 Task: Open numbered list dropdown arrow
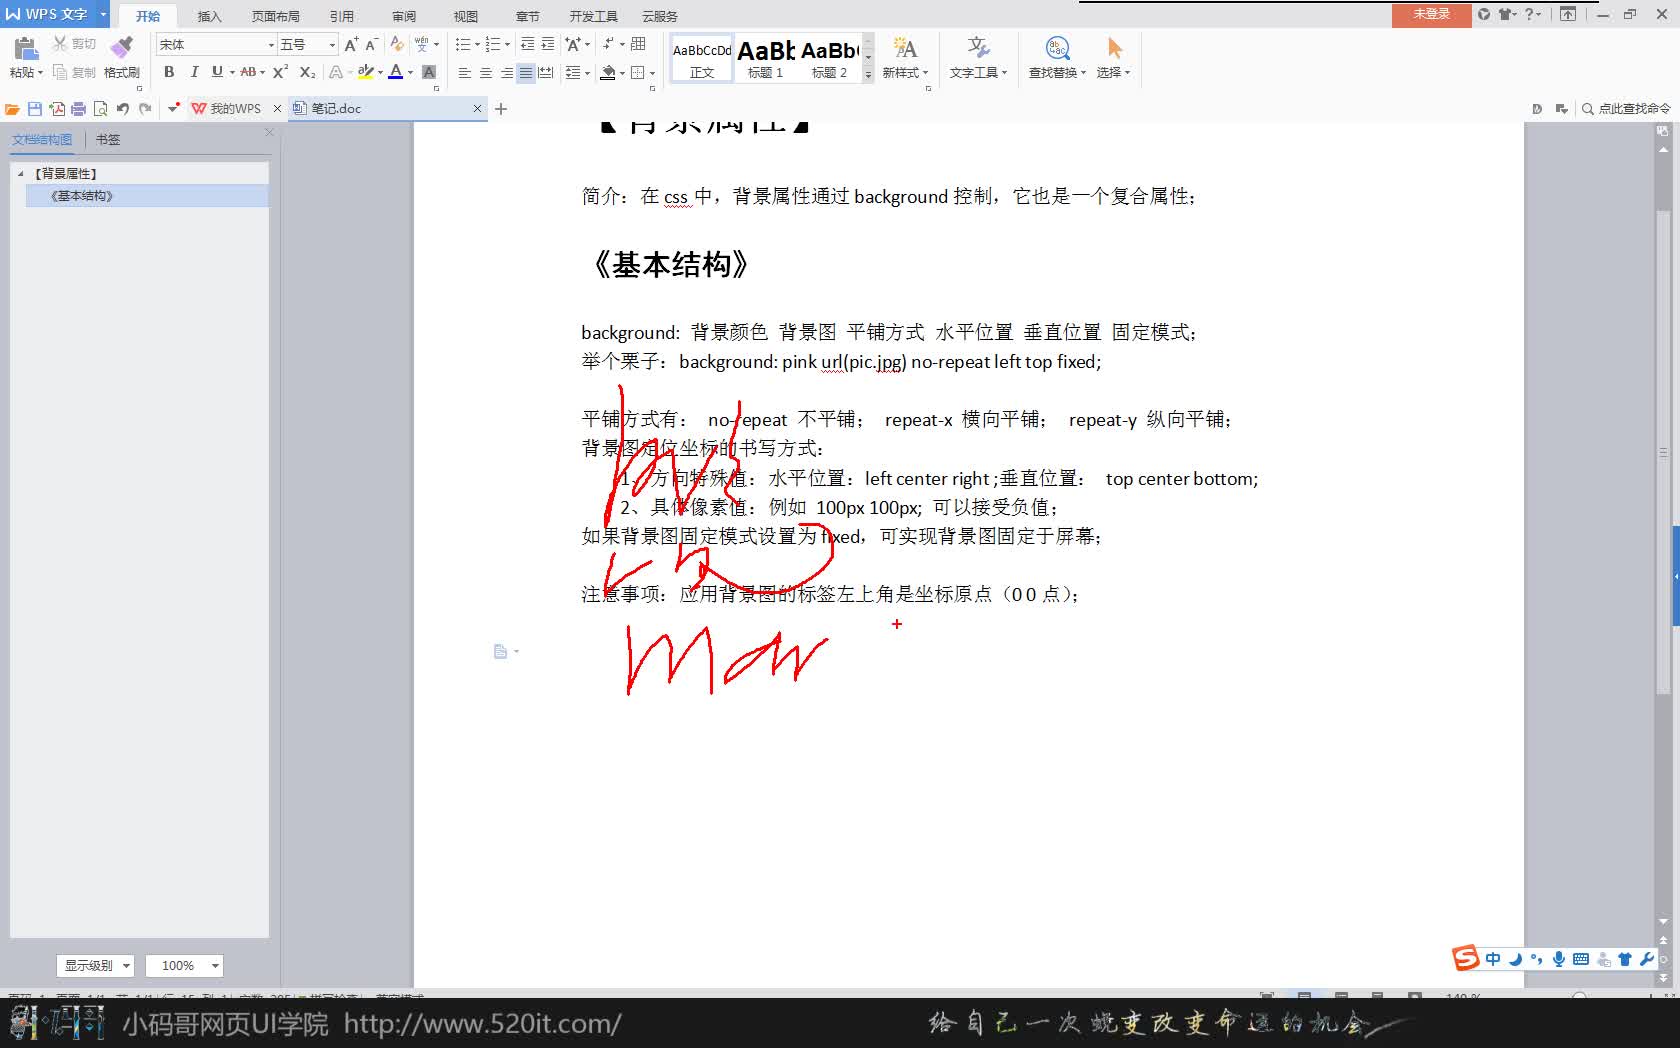click(x=507, y=44)
